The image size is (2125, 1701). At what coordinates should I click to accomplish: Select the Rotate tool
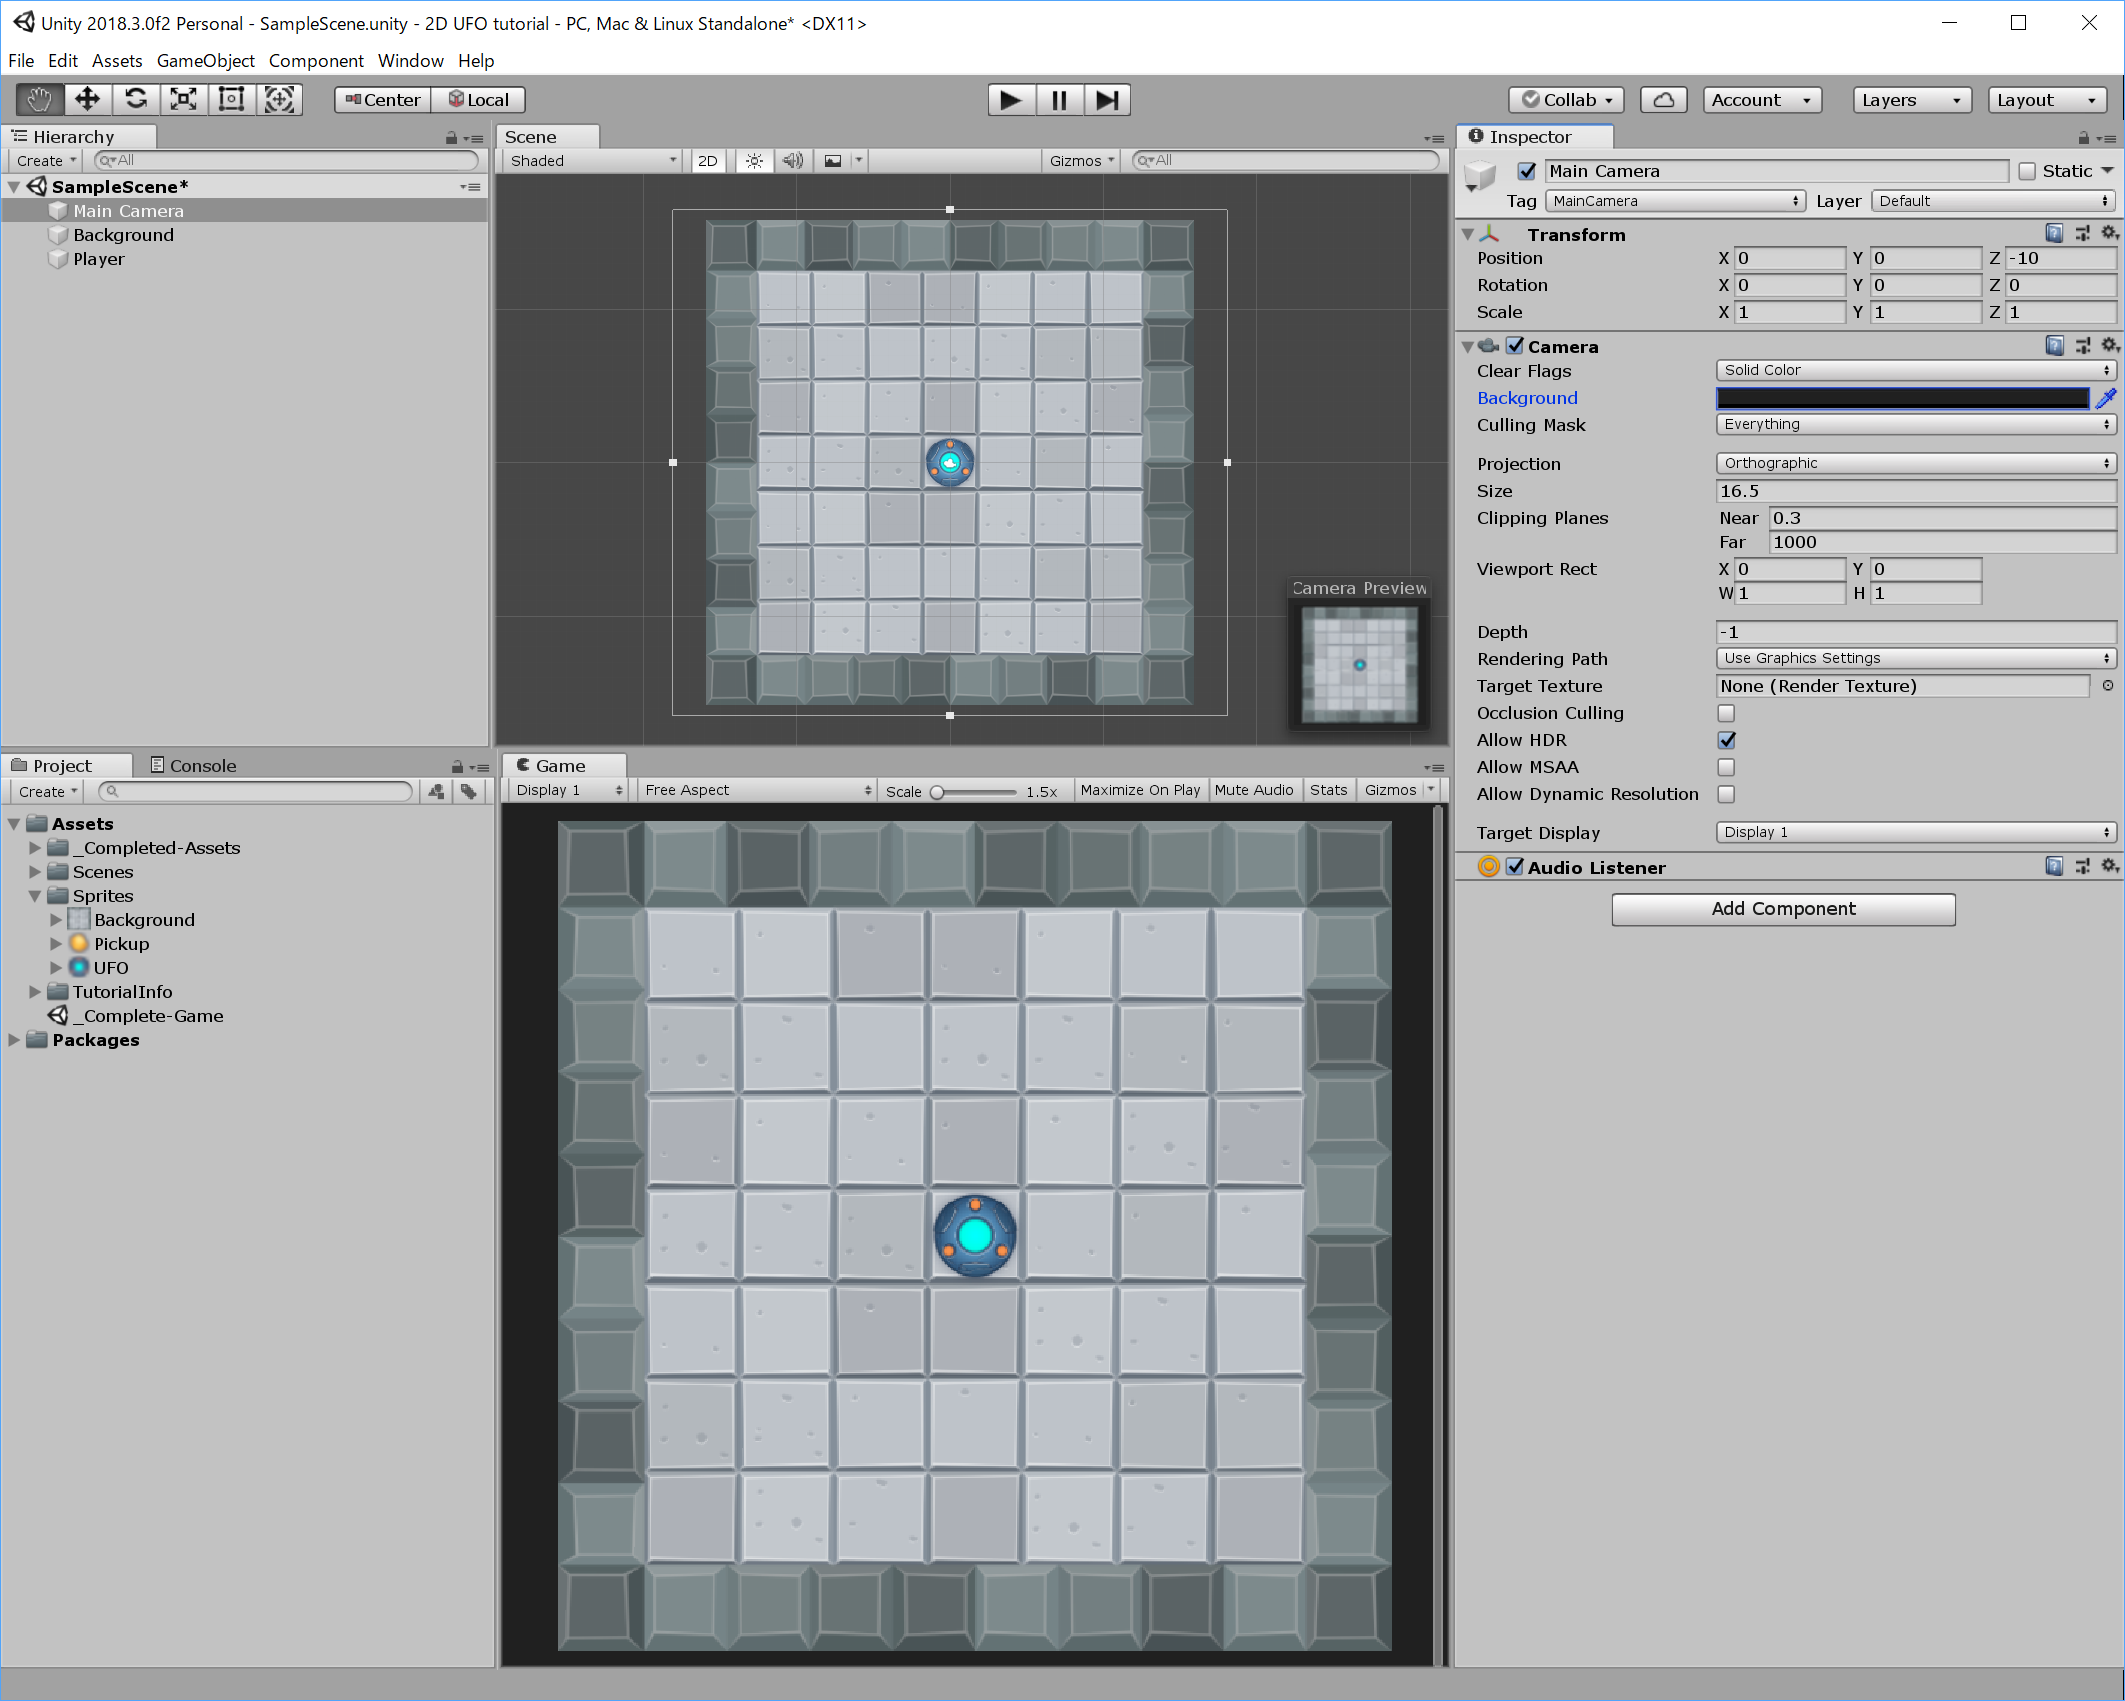pos(136,99)
